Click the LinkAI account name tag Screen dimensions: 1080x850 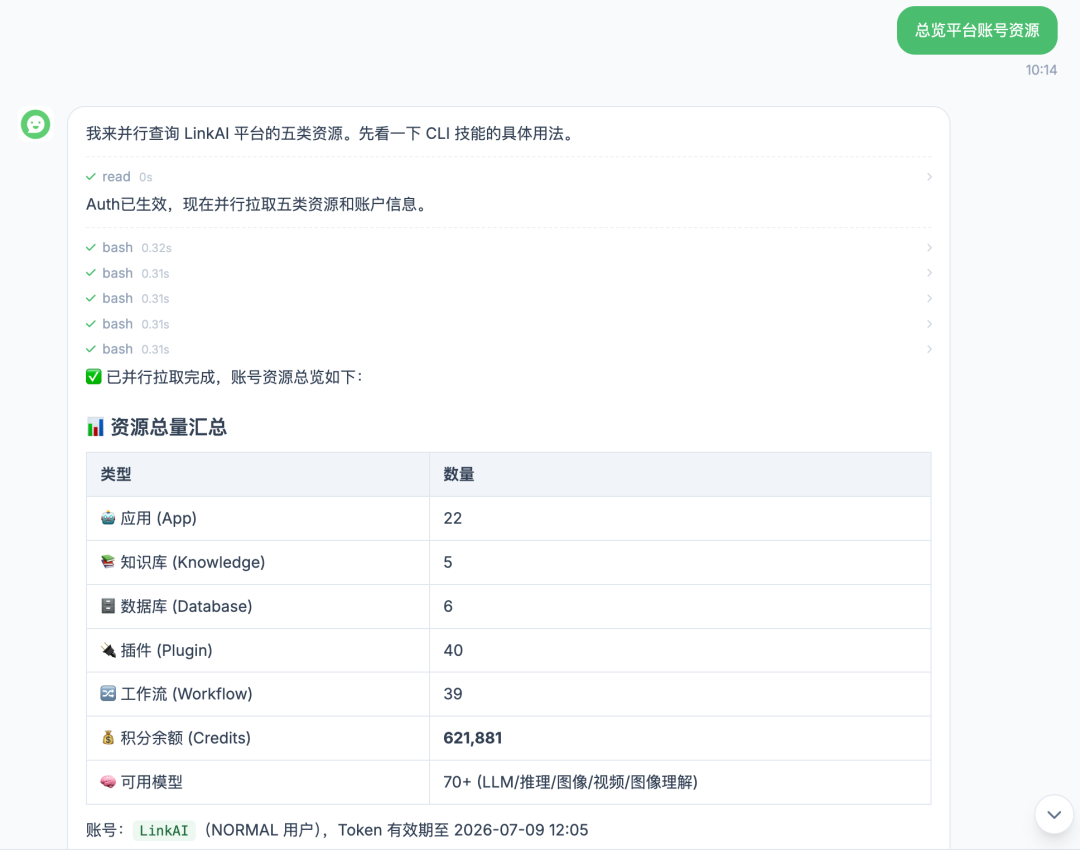tap(164, 830)
